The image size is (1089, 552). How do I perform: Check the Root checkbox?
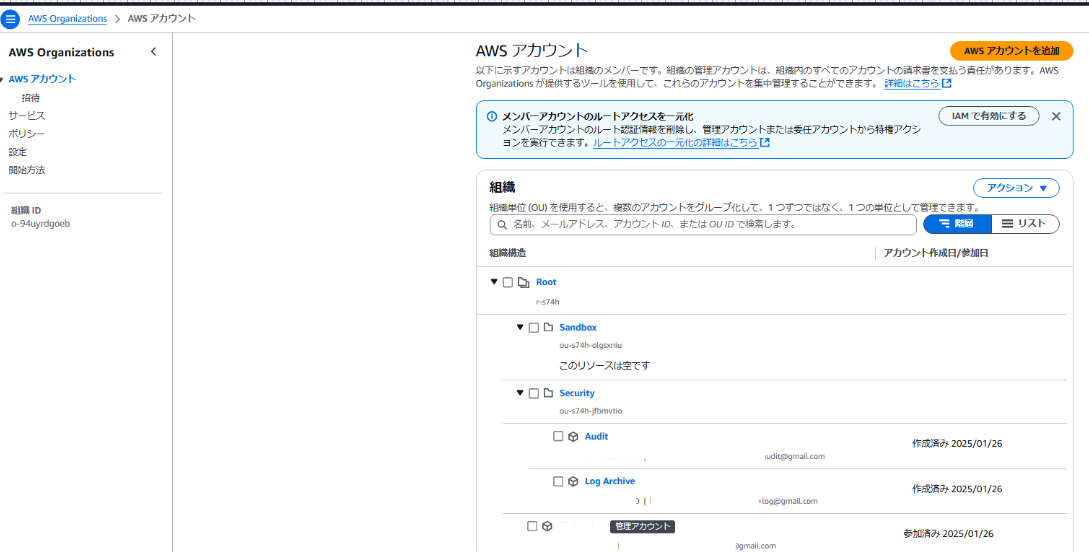tap(508, 282)
